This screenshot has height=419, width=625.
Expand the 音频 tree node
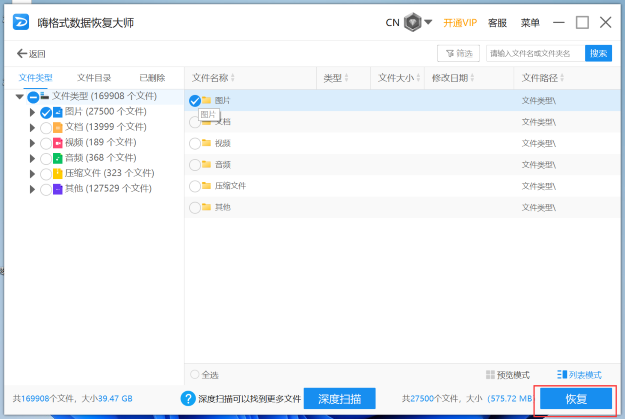tap(32, 159)
